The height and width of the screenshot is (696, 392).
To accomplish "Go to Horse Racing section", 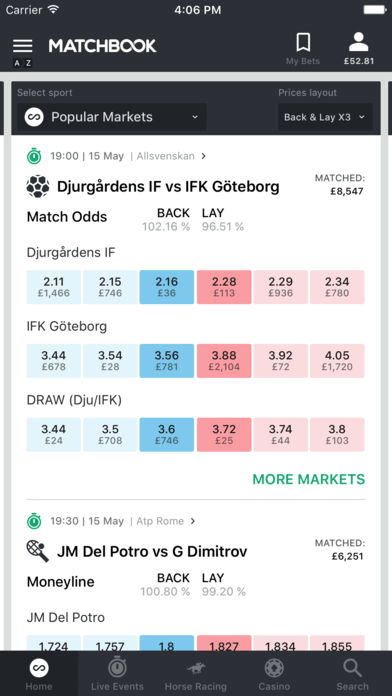I will pos(196,674).
